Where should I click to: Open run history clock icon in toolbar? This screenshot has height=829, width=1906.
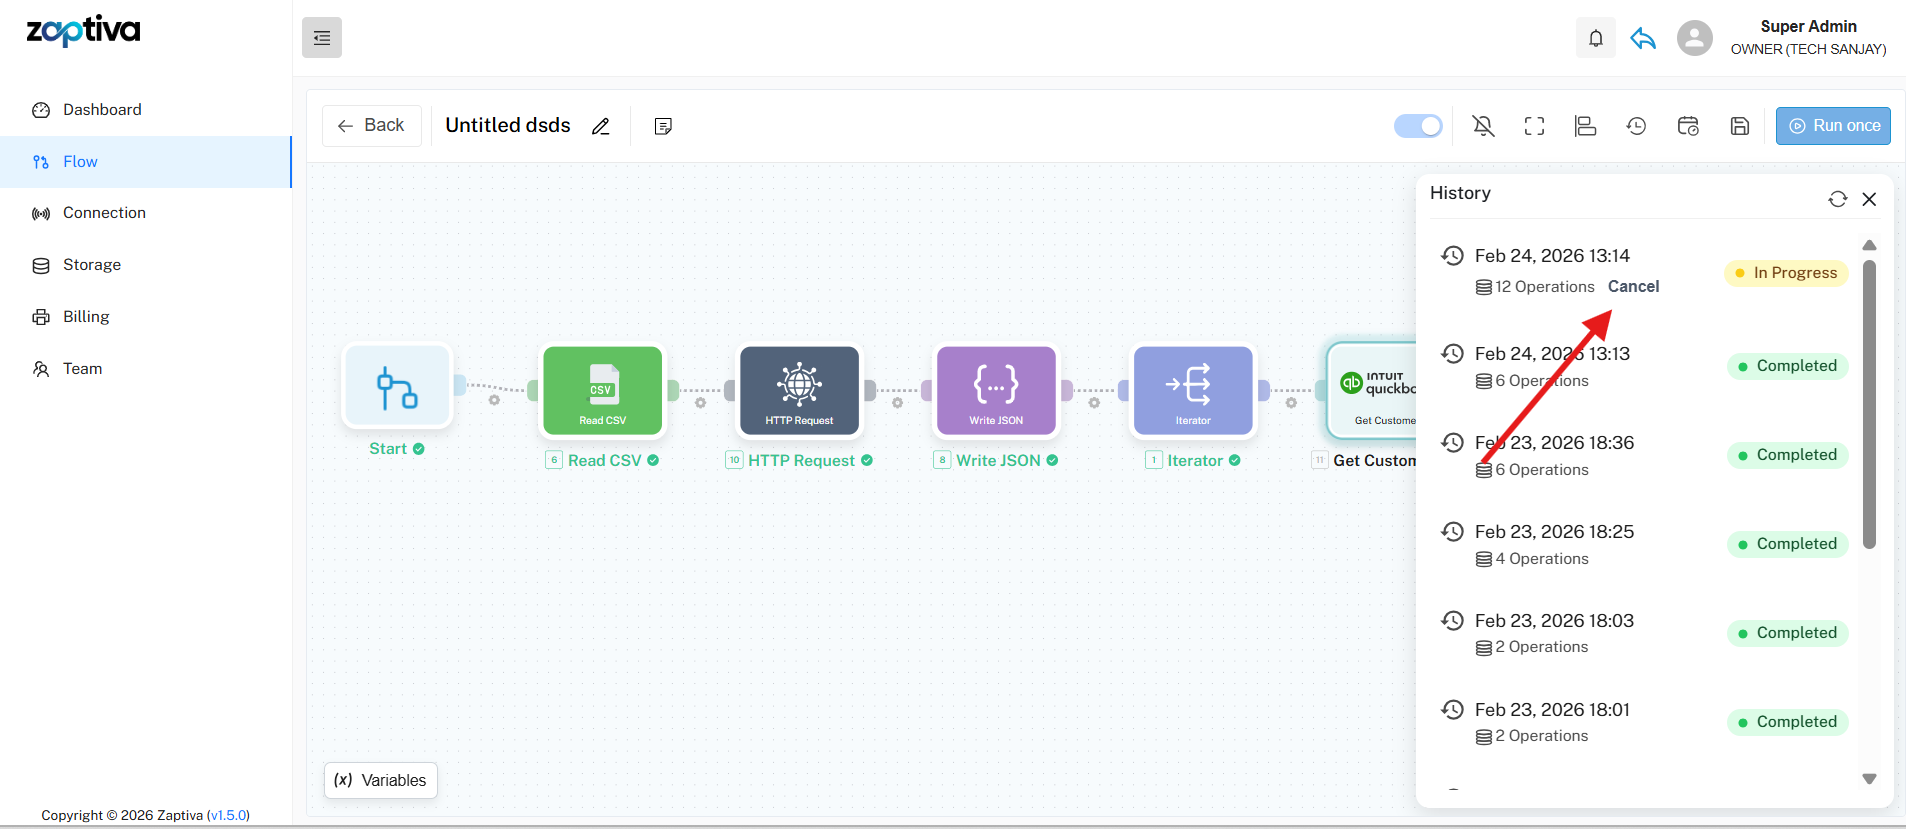tap(1636, 126)
